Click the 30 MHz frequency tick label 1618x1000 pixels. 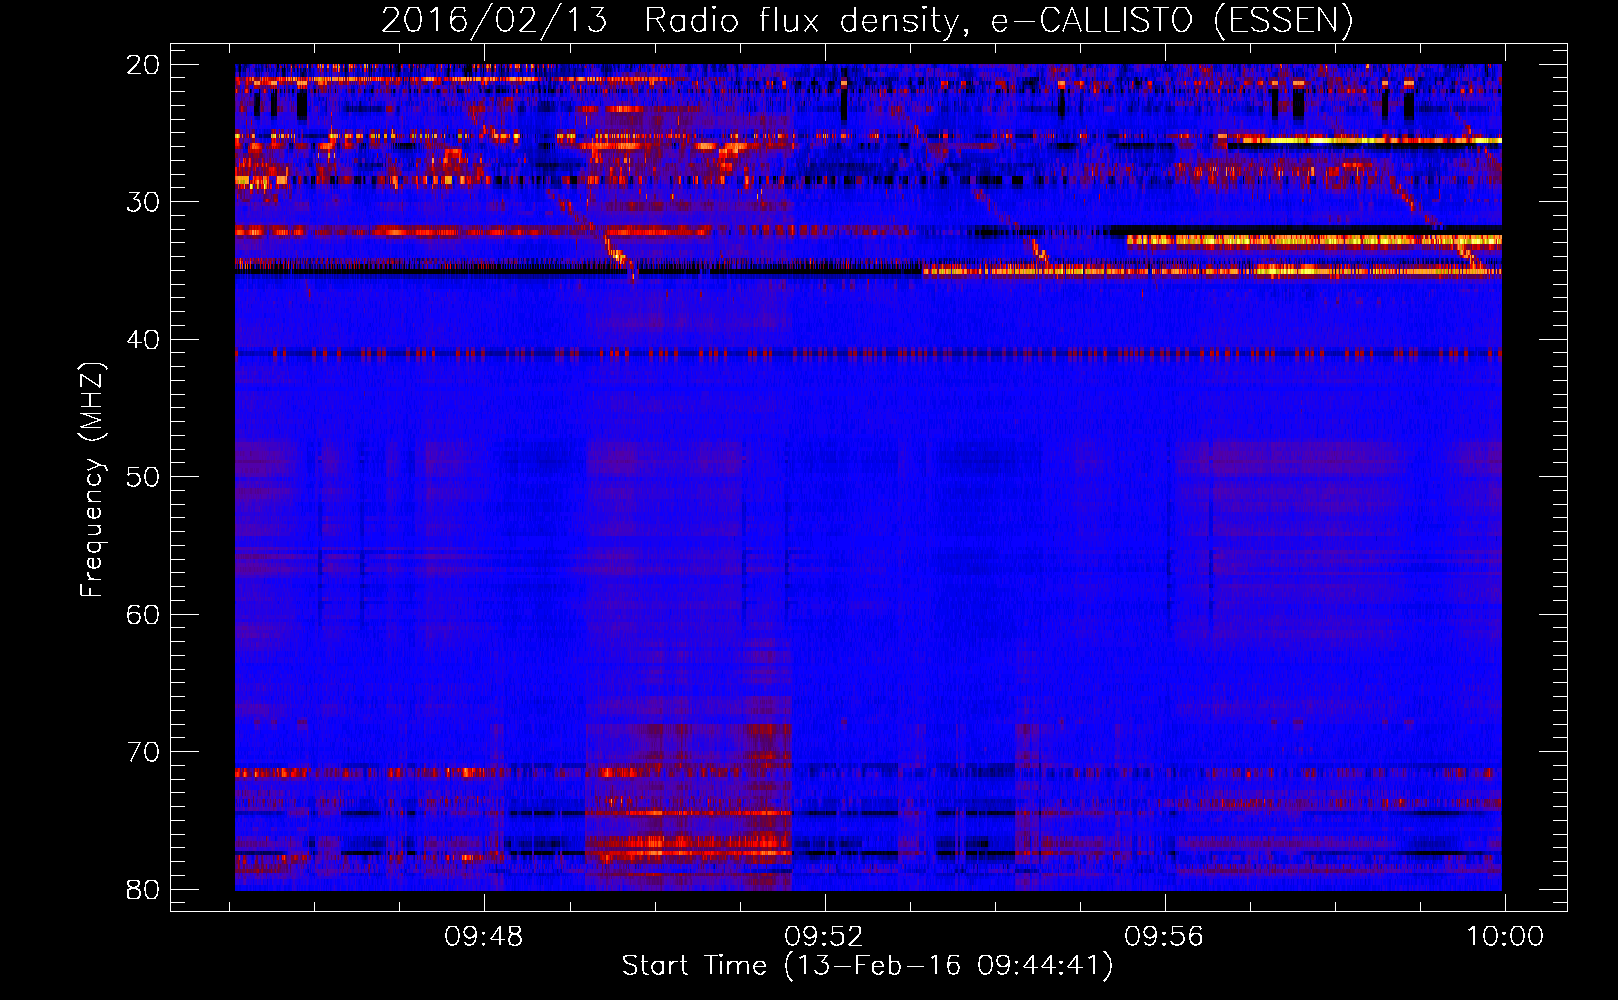(x=143, y=202)
